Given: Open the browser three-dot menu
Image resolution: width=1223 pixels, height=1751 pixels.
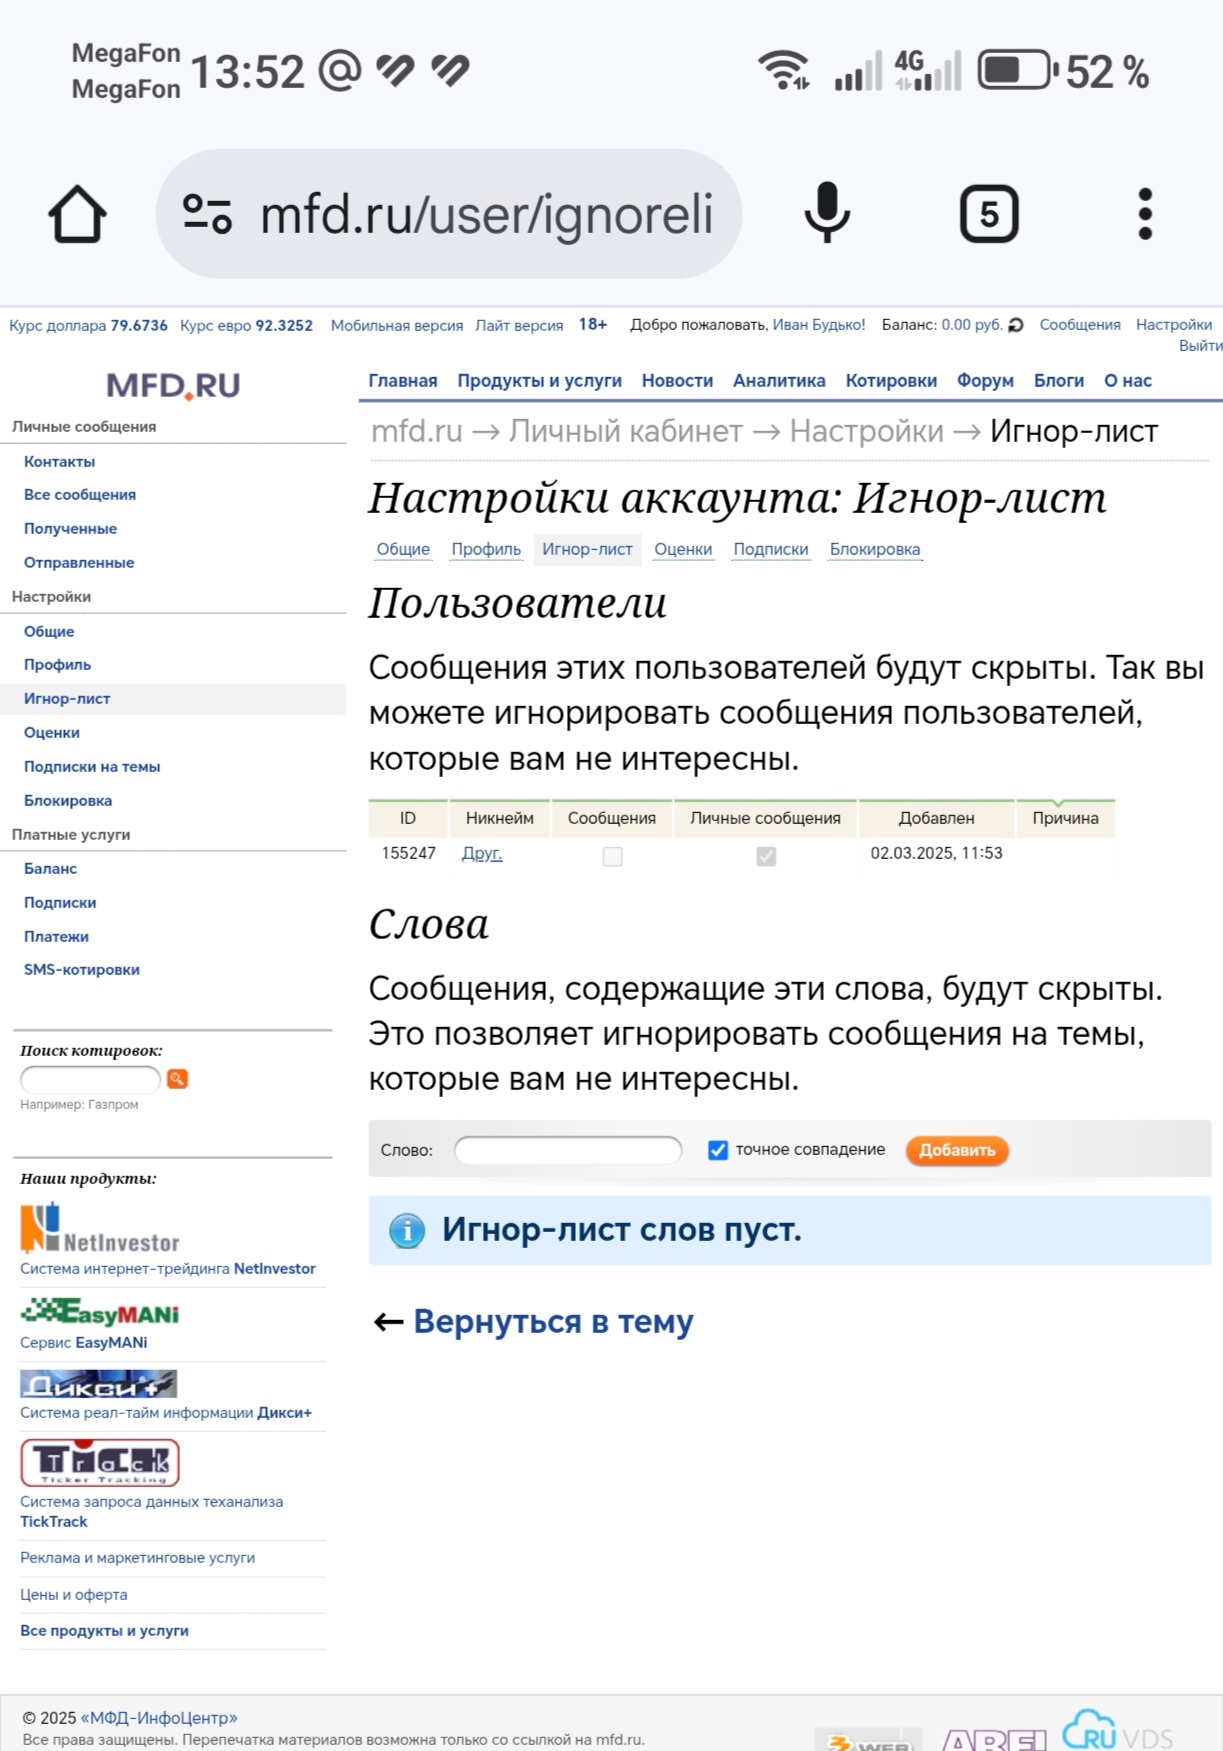Looking at the screenshot, I should click(1145, 214).
